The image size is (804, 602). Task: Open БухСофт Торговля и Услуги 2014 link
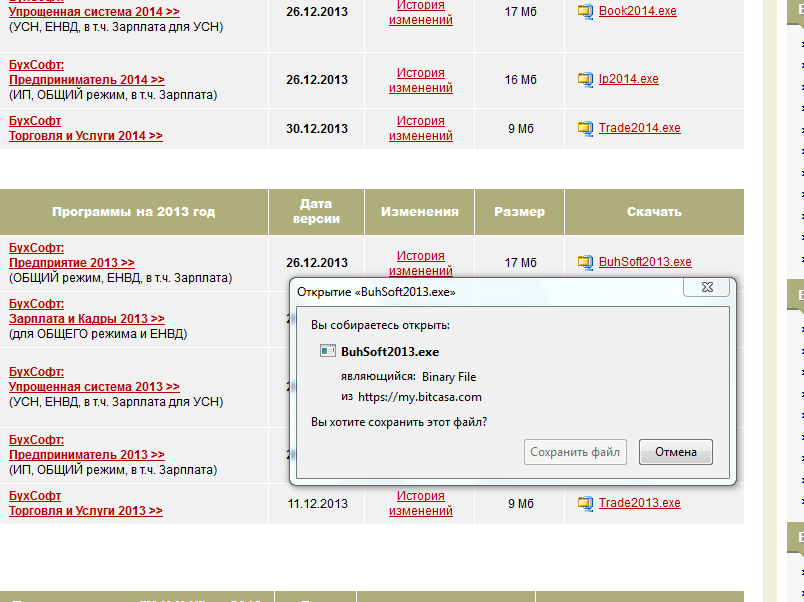(x=86, y=128)
